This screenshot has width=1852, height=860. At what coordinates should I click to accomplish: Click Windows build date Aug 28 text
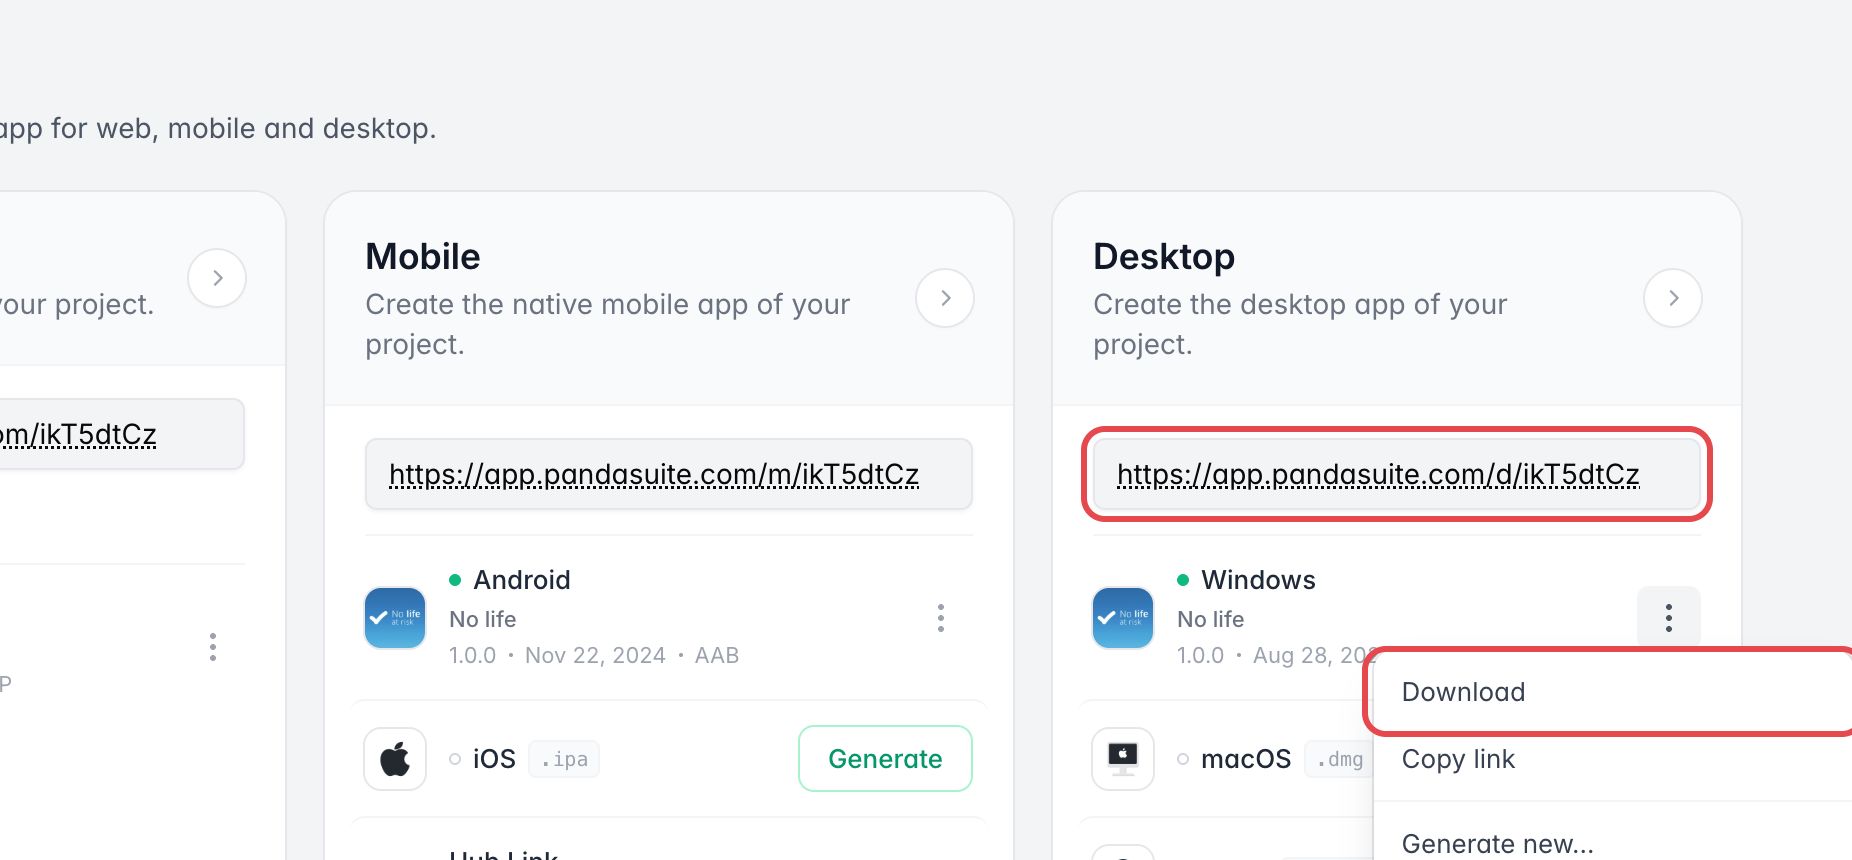1313,655
